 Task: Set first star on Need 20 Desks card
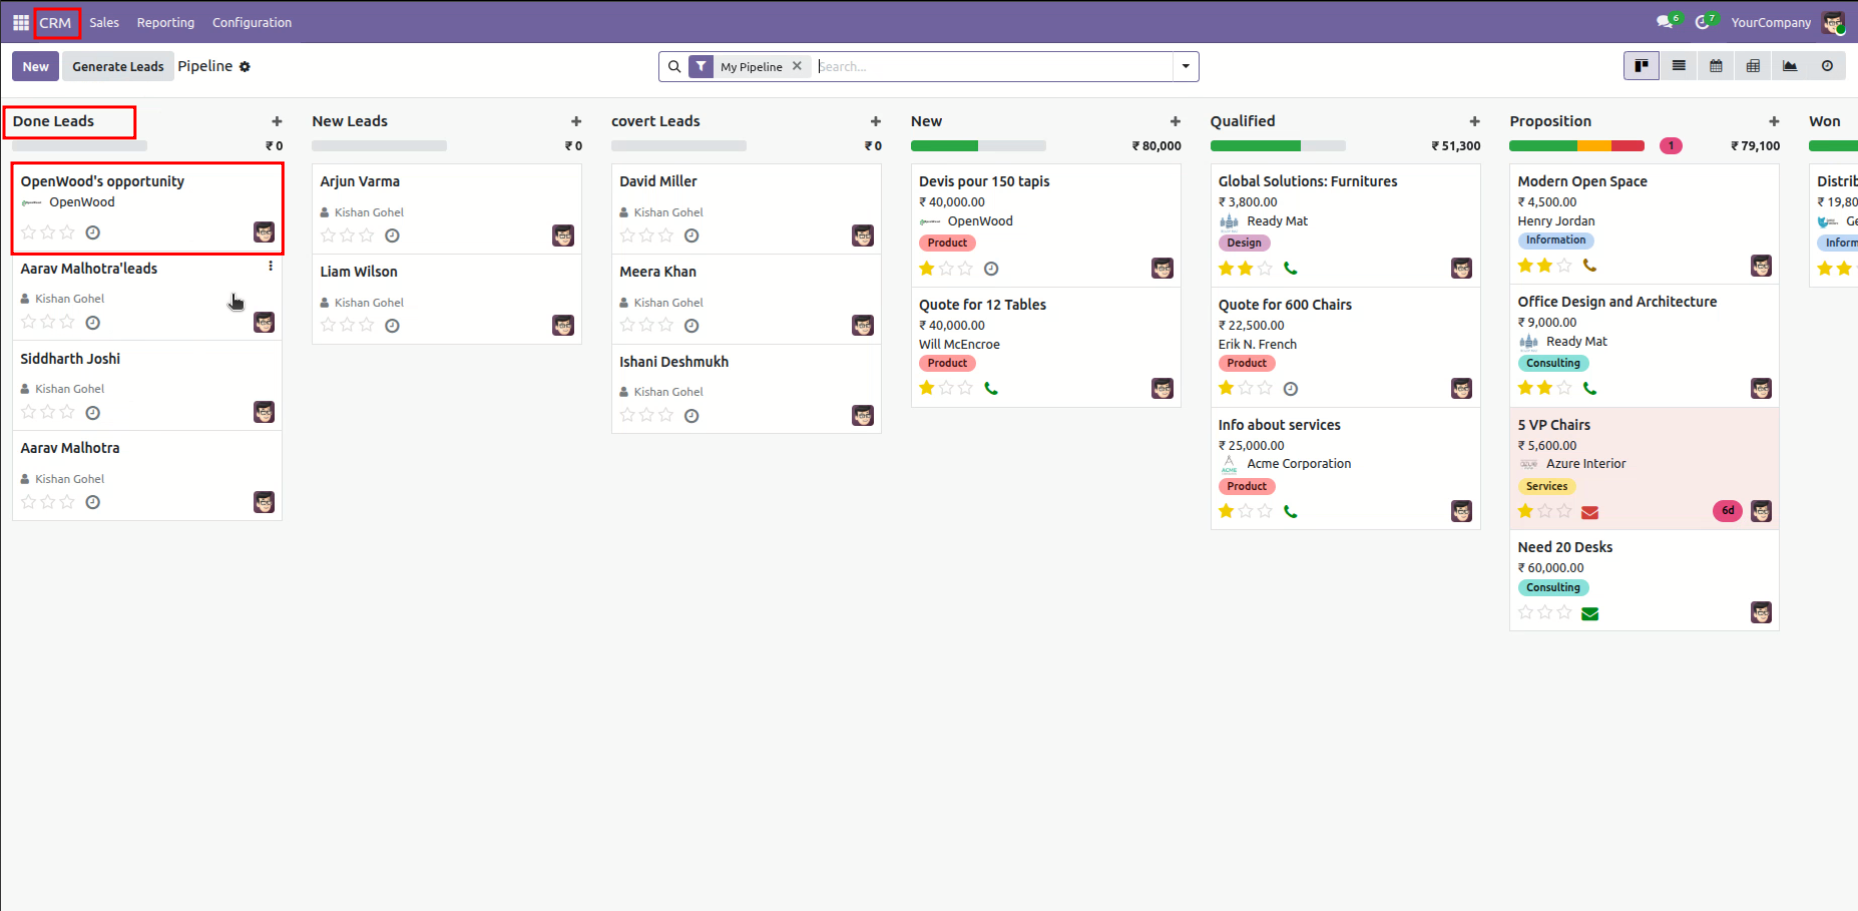coord(1526,612)
